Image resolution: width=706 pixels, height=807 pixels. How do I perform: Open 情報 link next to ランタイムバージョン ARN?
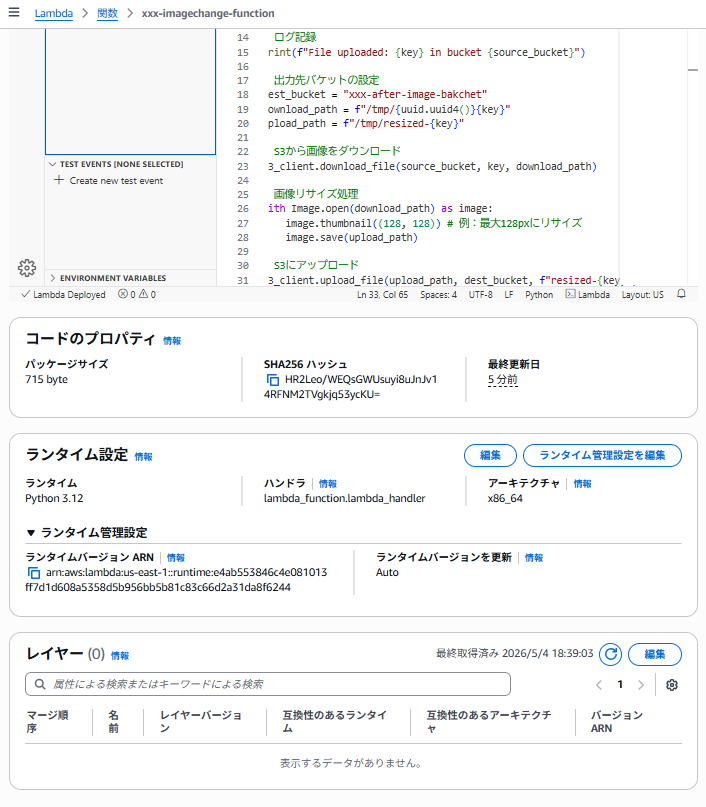(x=176, y=558)
